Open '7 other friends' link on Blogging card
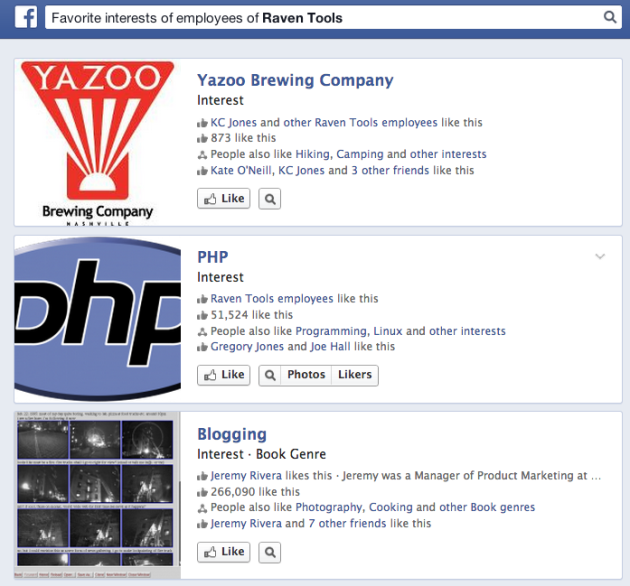The width and height of the screenshot is (630, 586). pyautogui.click(x=348, y=524)
